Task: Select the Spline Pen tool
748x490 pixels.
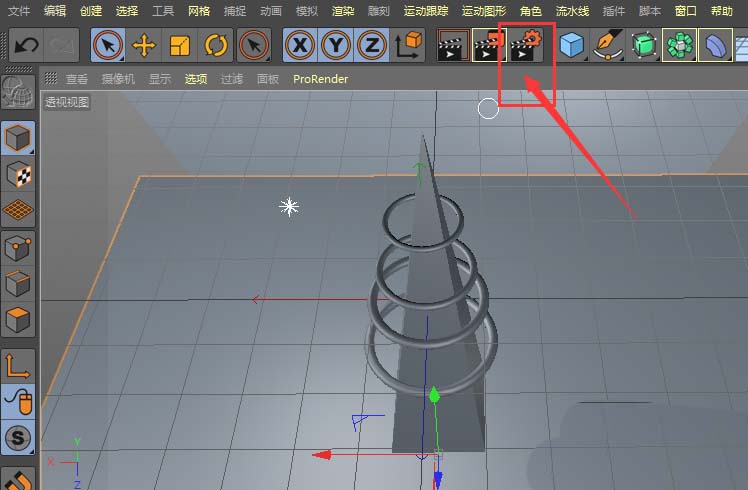Action: pos(607,45)
